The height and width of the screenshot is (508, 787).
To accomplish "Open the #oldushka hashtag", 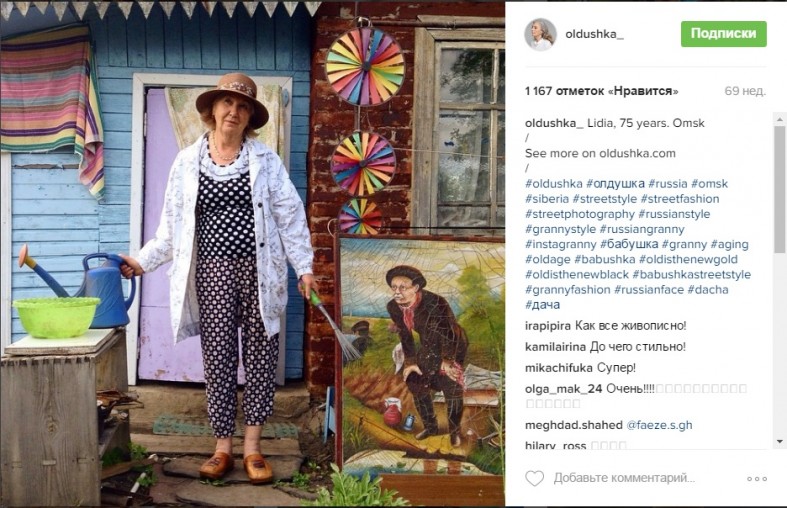I will click(554, 184).
